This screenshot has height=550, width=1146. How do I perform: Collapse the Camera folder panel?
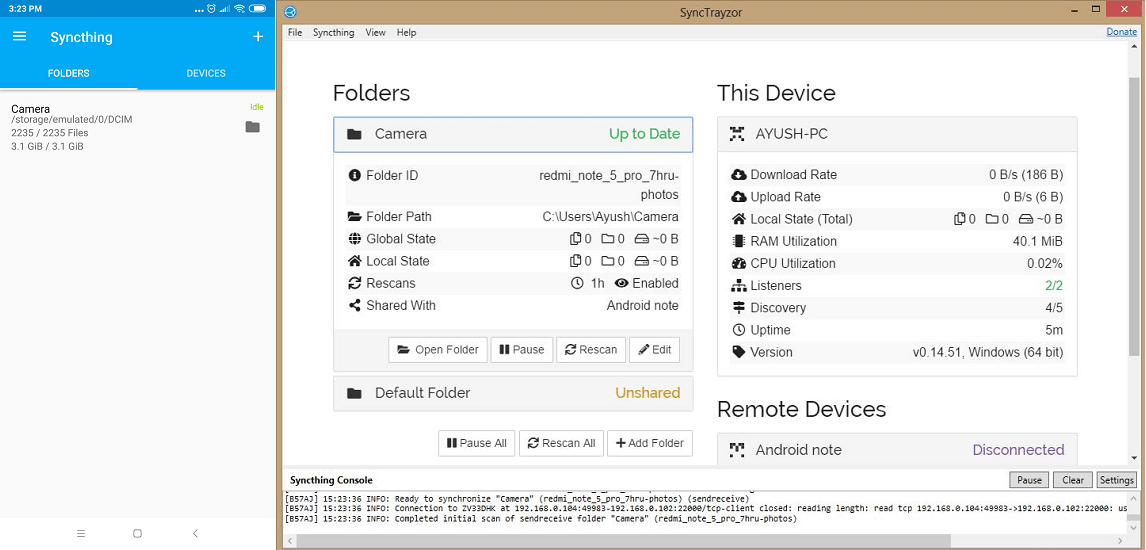(x=513, y=134)
